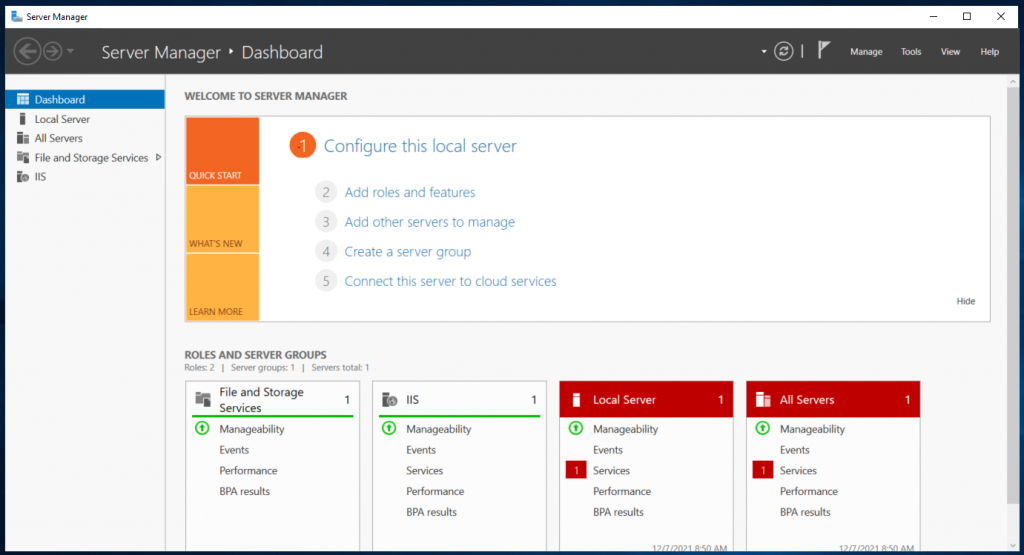The height and width of the screenshot is (555, 1024).
Task: Click the forward navigation arrow
Action: [53, 52]
